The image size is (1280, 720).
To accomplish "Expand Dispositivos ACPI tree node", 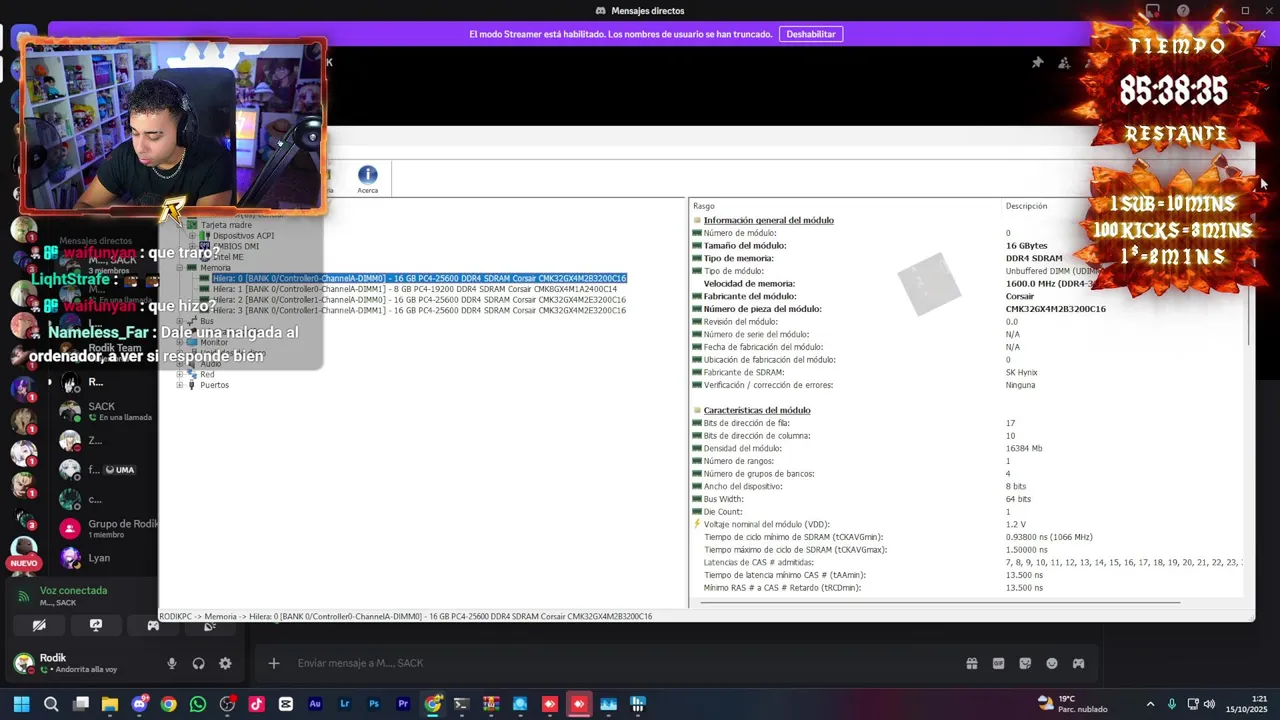I will click(192, 236).
